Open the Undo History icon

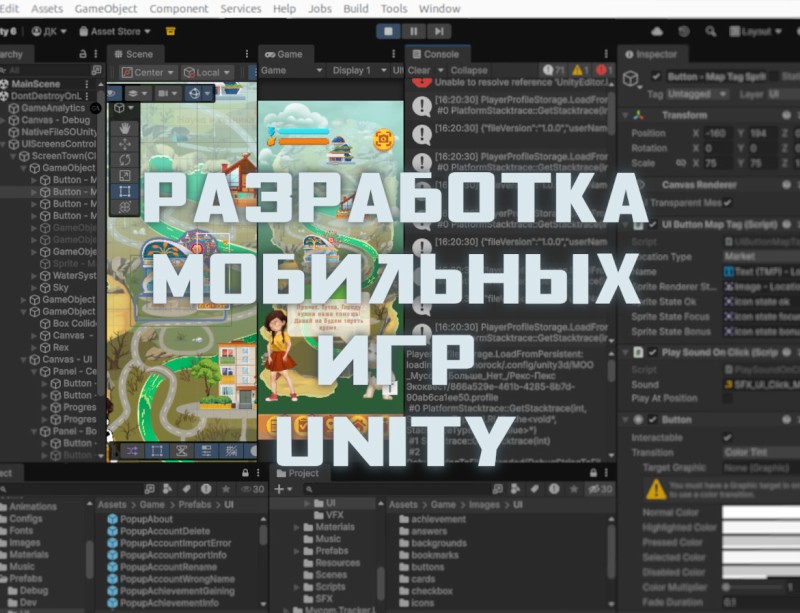[684, 32]
